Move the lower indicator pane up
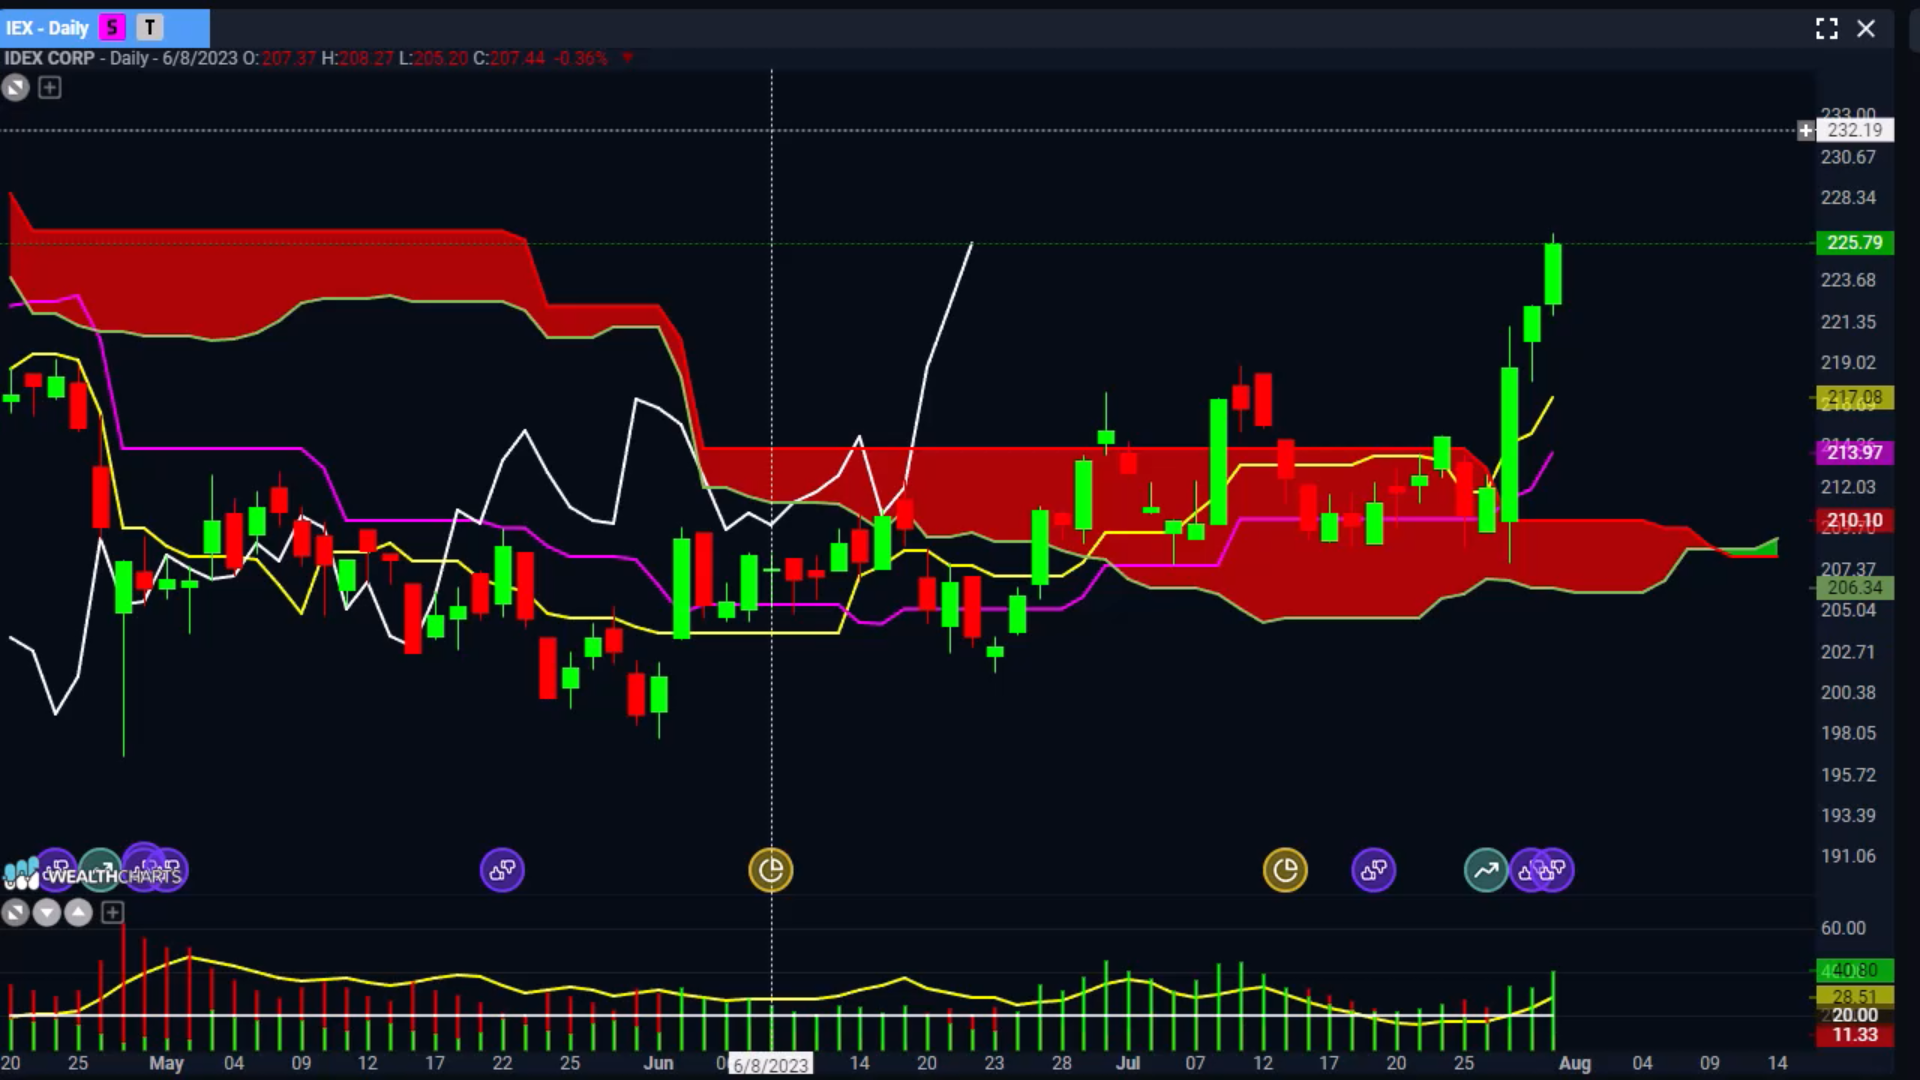 tap(79, 912)
